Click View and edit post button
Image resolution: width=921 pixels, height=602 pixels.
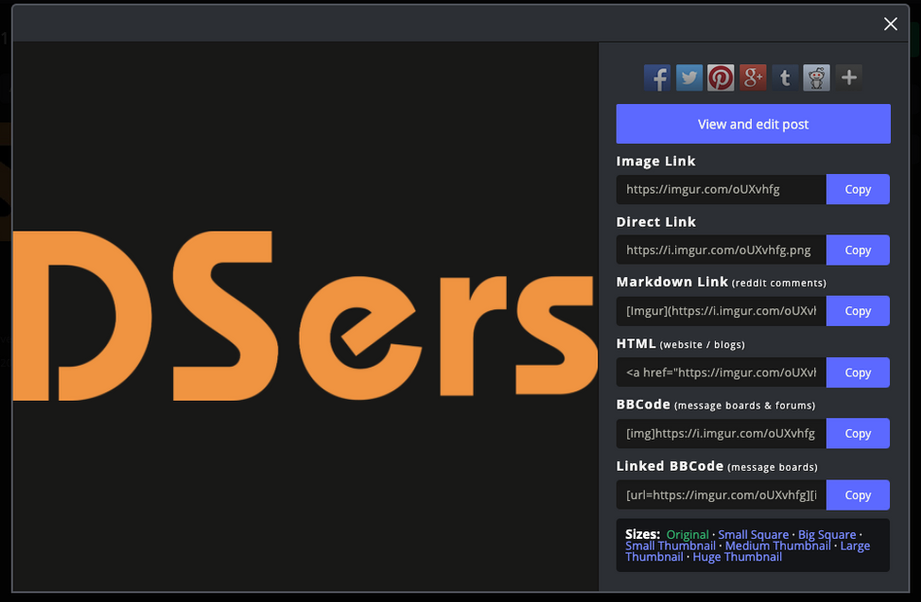(x=753, y=124)
